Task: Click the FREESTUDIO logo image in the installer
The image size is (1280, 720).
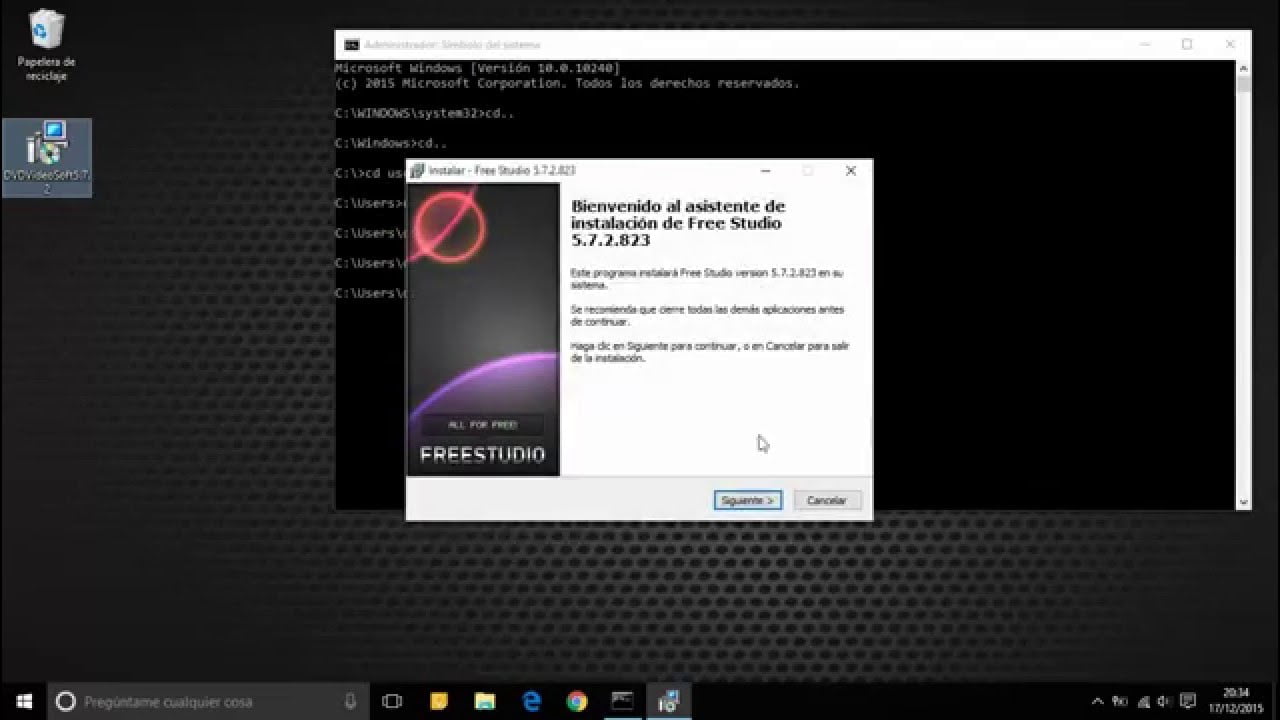Action: (x=483, y=329)
